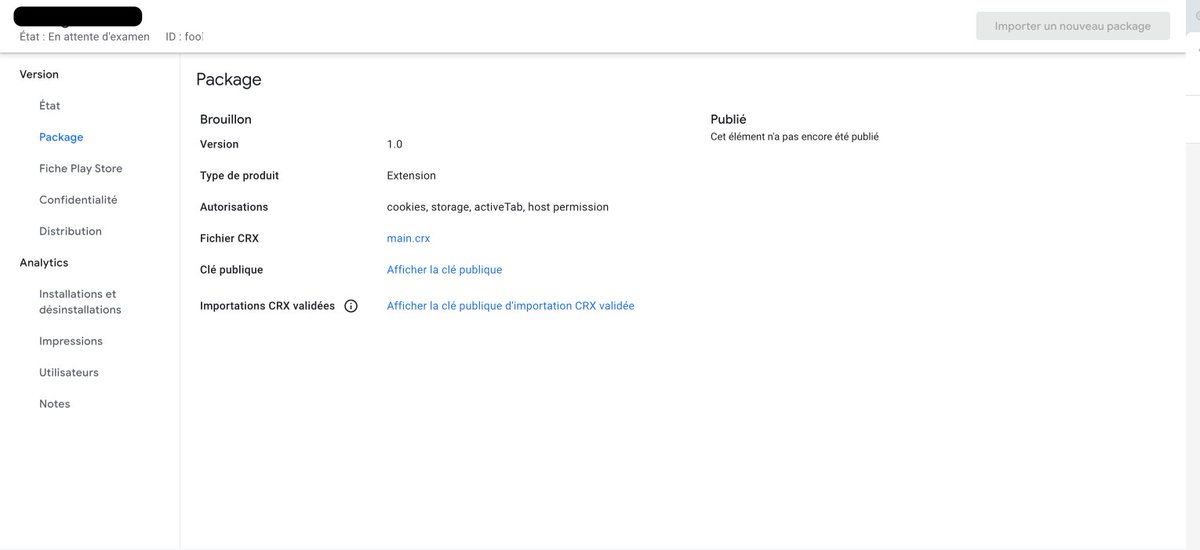Click the État : En attente d'examen status

[85, 37]
